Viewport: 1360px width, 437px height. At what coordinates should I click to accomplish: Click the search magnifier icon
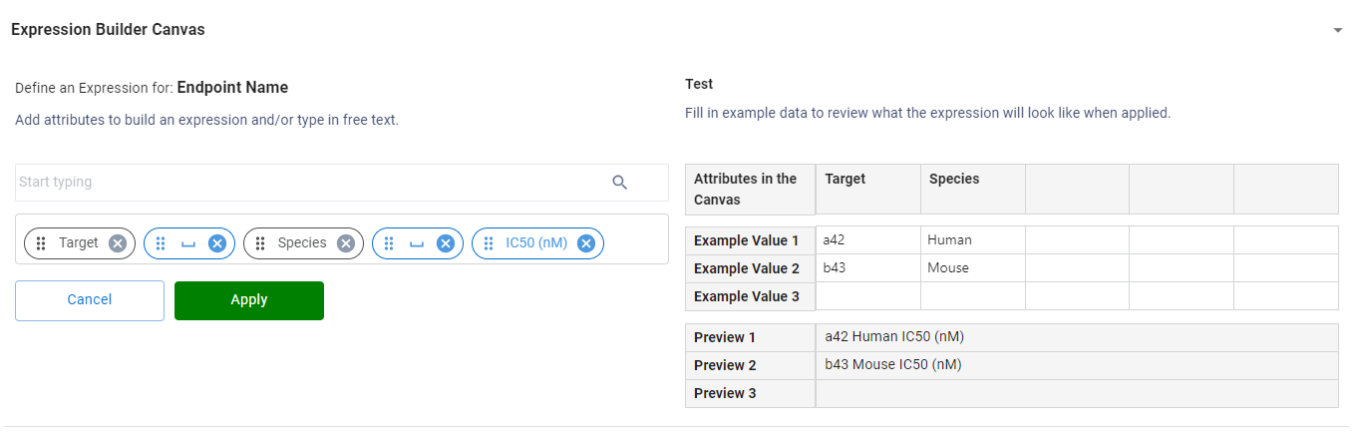pyautogui.click(x=619, y=182)
